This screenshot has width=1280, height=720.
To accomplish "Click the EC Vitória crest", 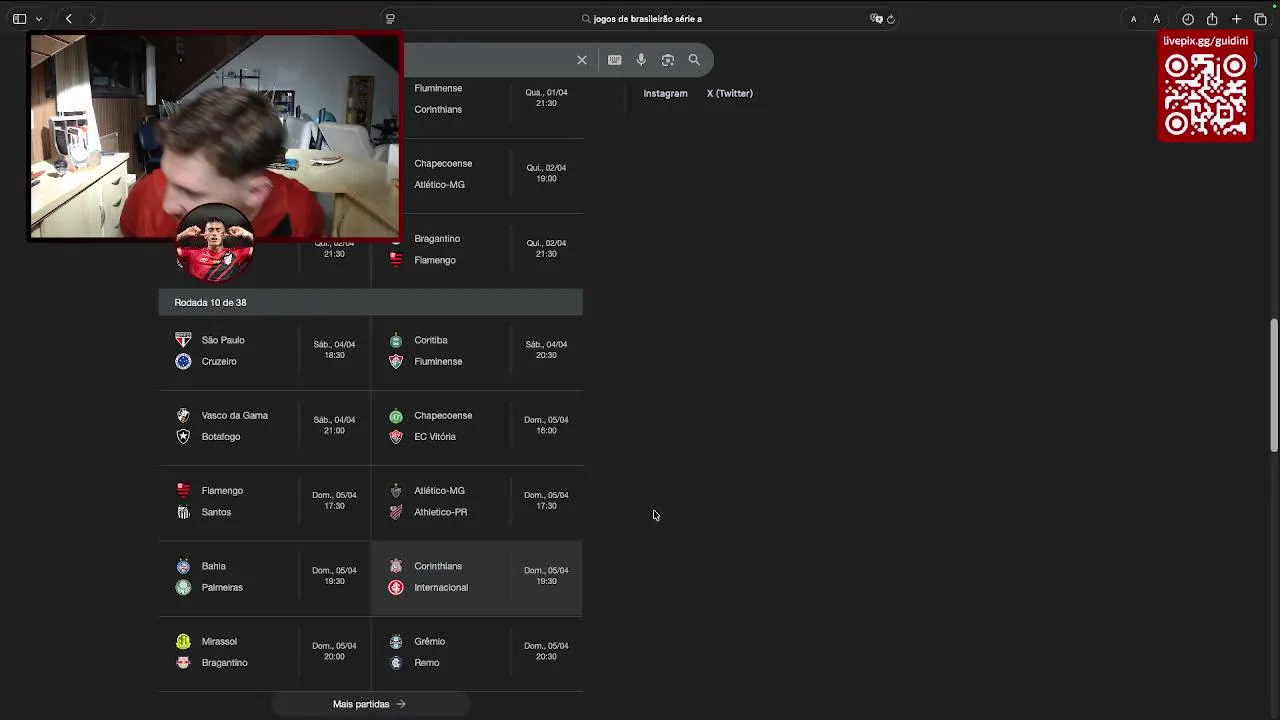I will click(396, 437).
